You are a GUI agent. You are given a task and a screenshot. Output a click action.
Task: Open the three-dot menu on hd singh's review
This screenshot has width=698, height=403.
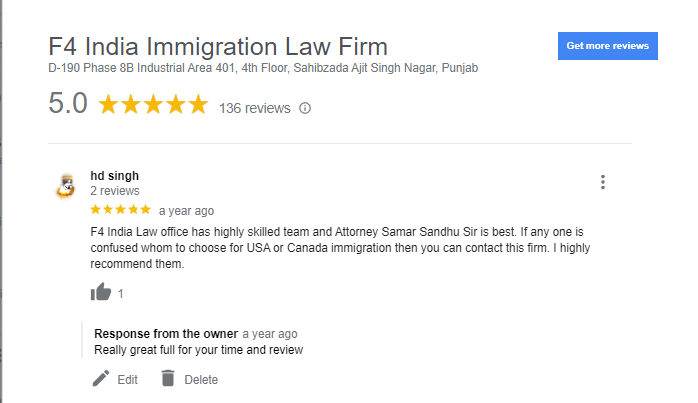click(x=603, y=182)
